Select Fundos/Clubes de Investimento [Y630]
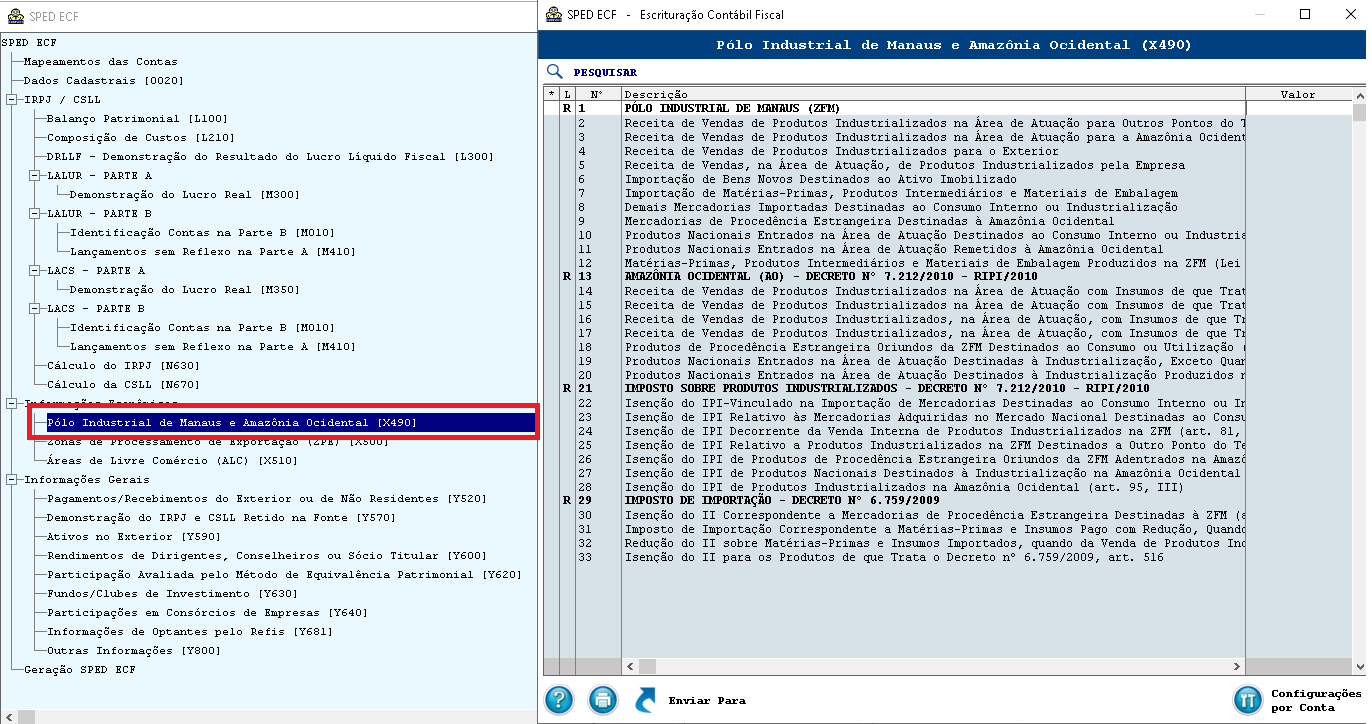 point(172,593)
